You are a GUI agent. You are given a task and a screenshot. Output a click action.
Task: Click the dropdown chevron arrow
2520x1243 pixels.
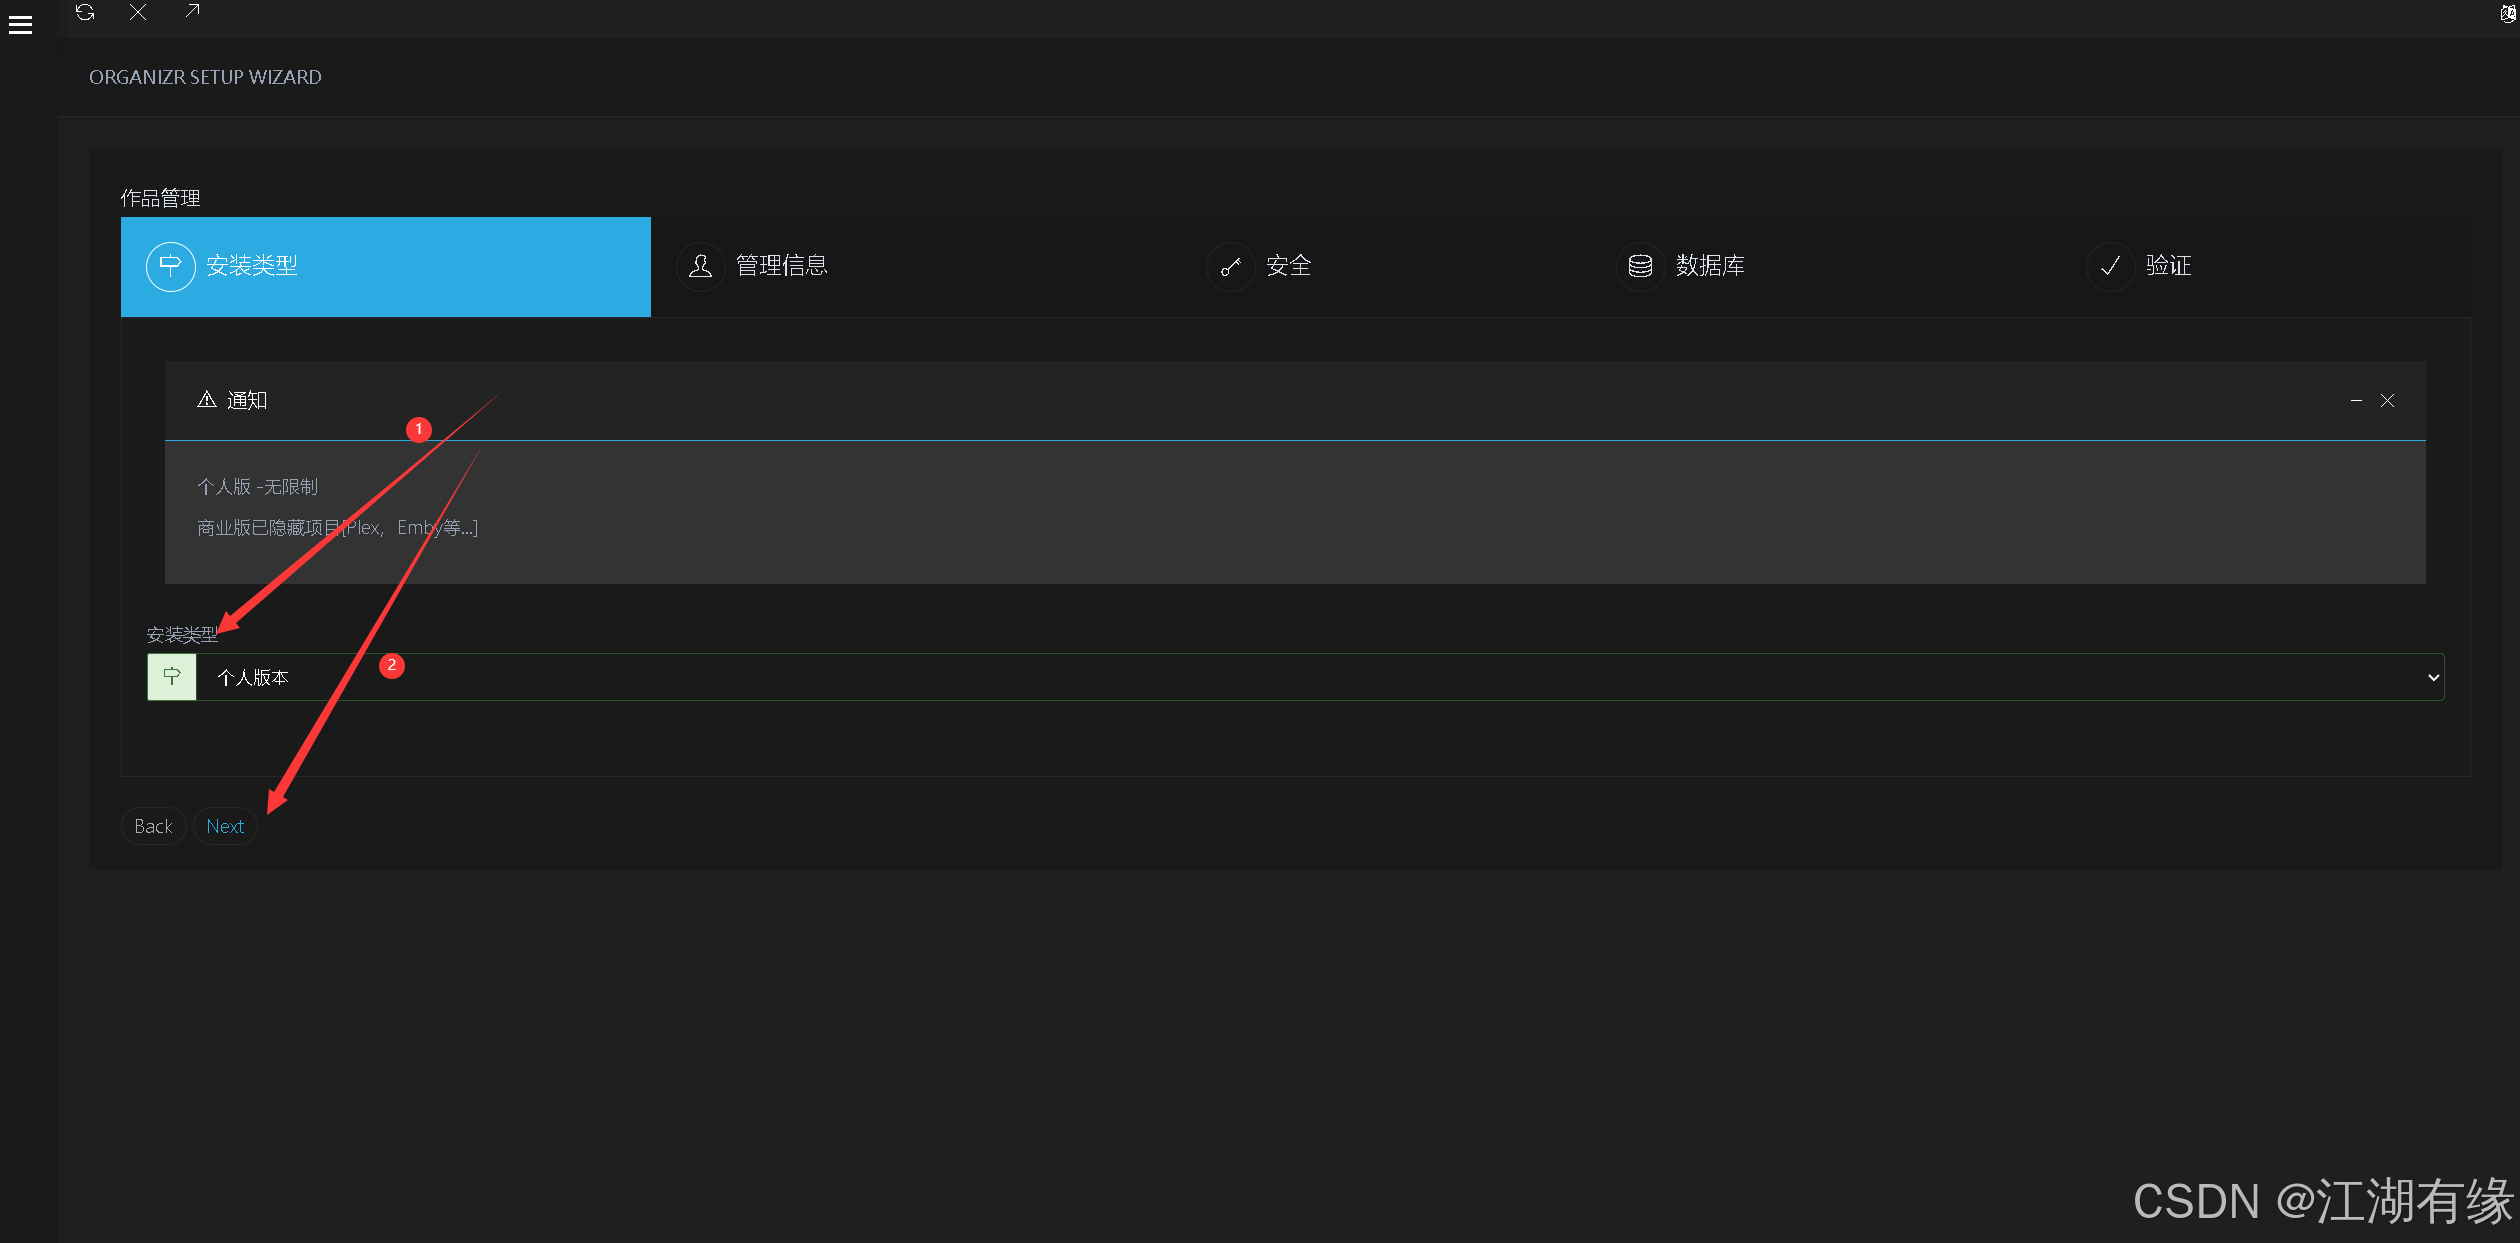pyautogui.click(x=2433, y=677)
